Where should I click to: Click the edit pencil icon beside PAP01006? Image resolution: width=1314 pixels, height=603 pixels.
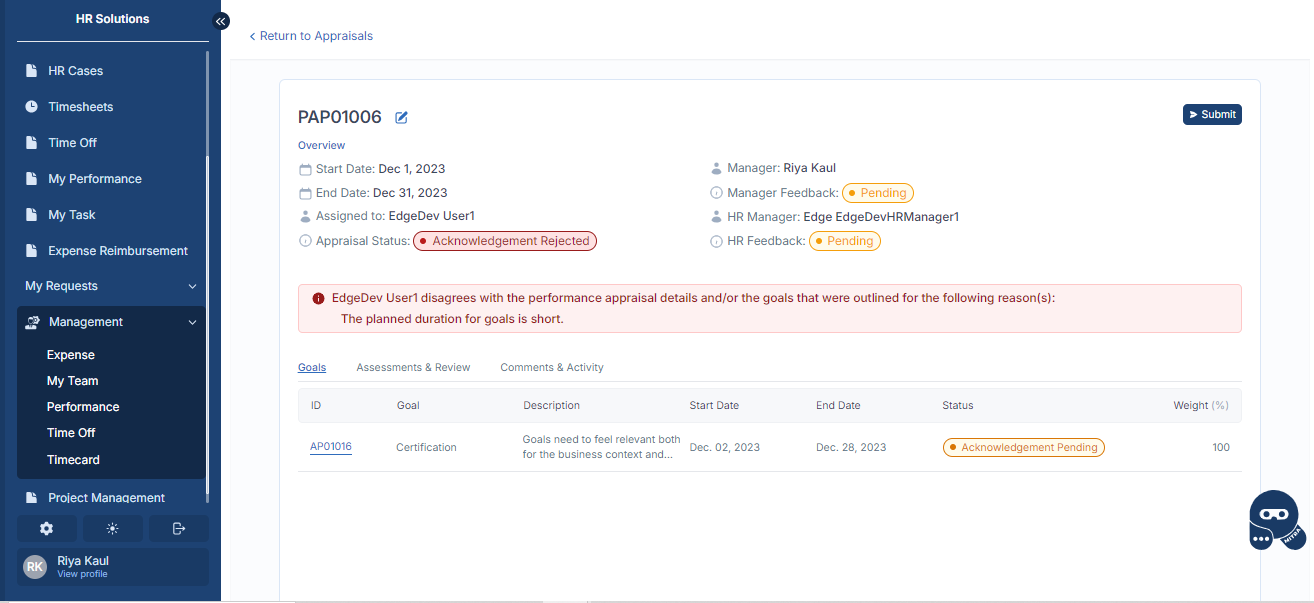pyautogui.click(x=401, y=118)
